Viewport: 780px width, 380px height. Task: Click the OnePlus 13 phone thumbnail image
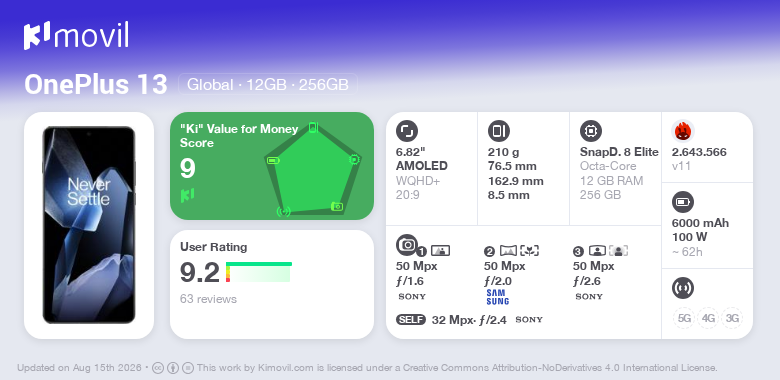(x=89, y=225)
